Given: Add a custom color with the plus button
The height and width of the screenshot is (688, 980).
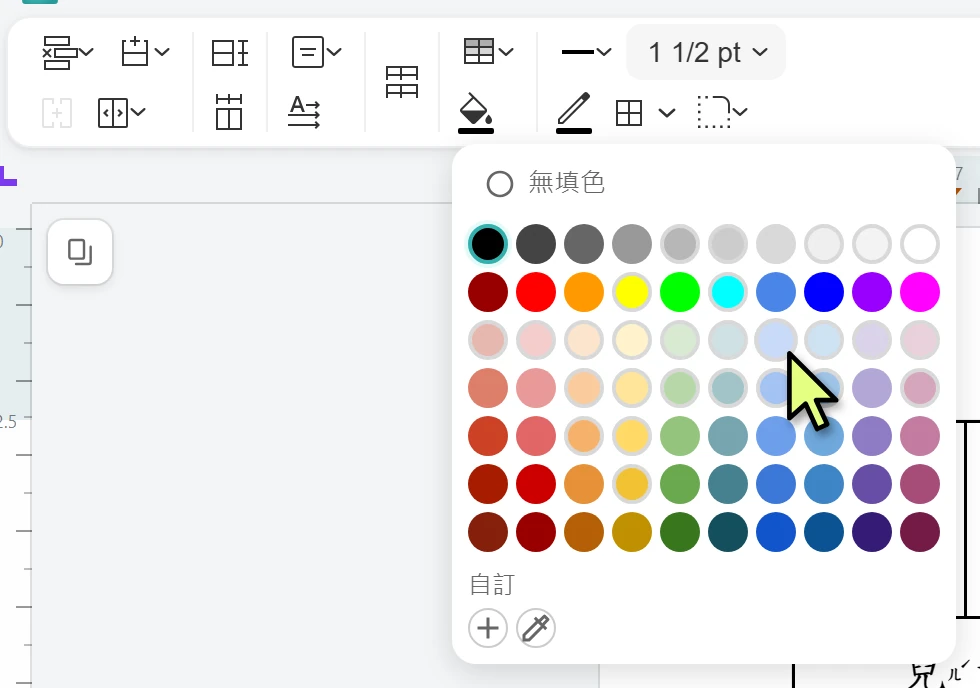Looking at the screenshot, I should click(488, 628).
